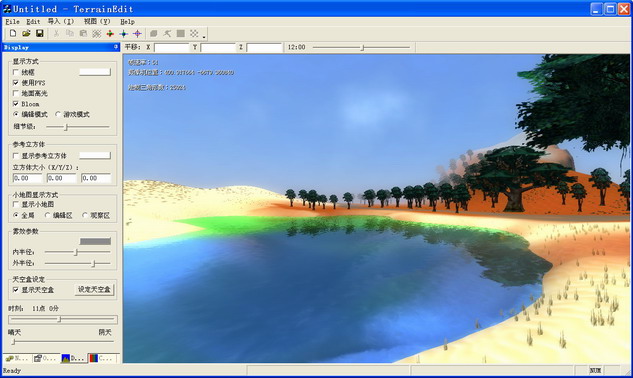Open the Help menu

click(127, 21)
